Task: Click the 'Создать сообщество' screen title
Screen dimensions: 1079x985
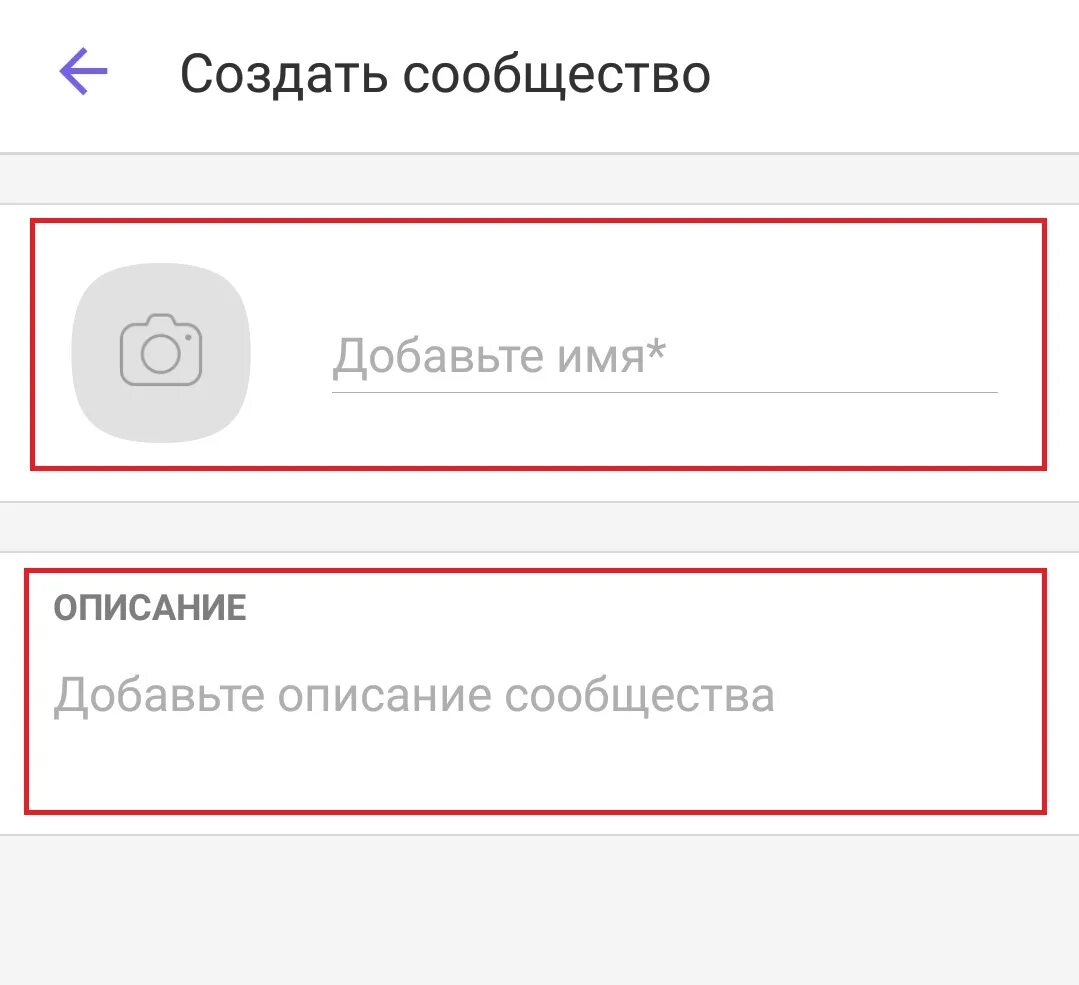Action: click(445, 74)
